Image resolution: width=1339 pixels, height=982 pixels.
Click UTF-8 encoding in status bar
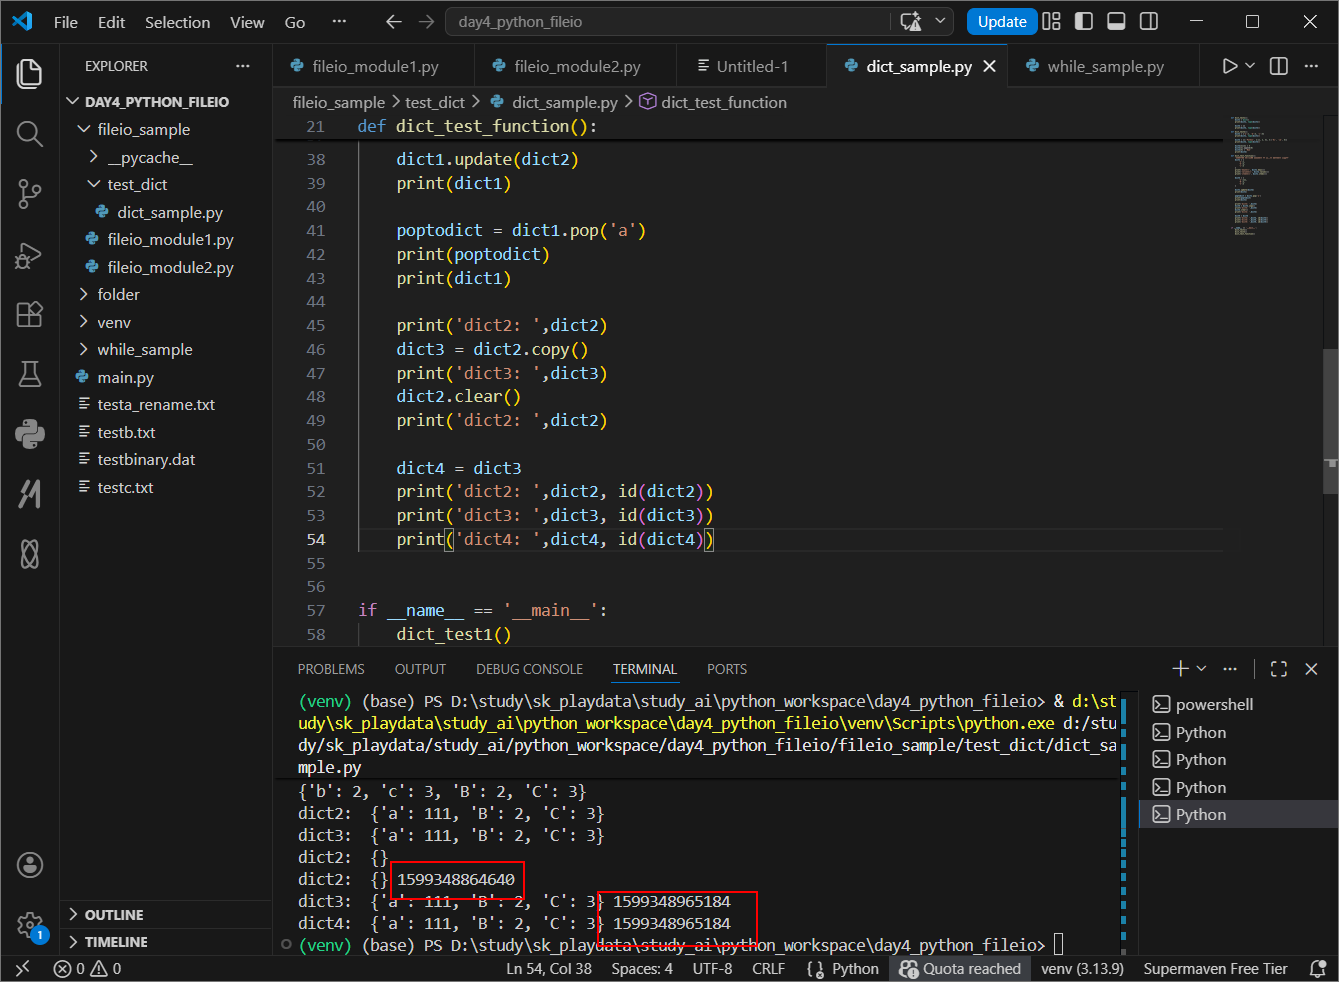pyautogui.click(x=712, y=969)
